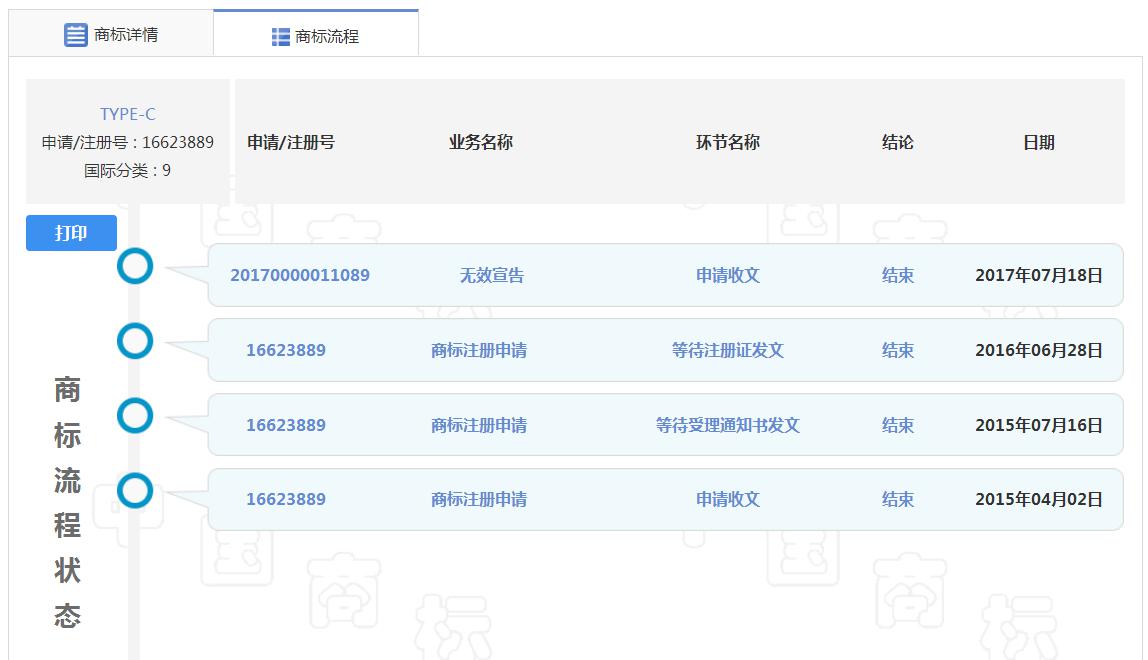
Task: Click the node beside the 2015年04月02日 row
Action: tap(135, 491)
